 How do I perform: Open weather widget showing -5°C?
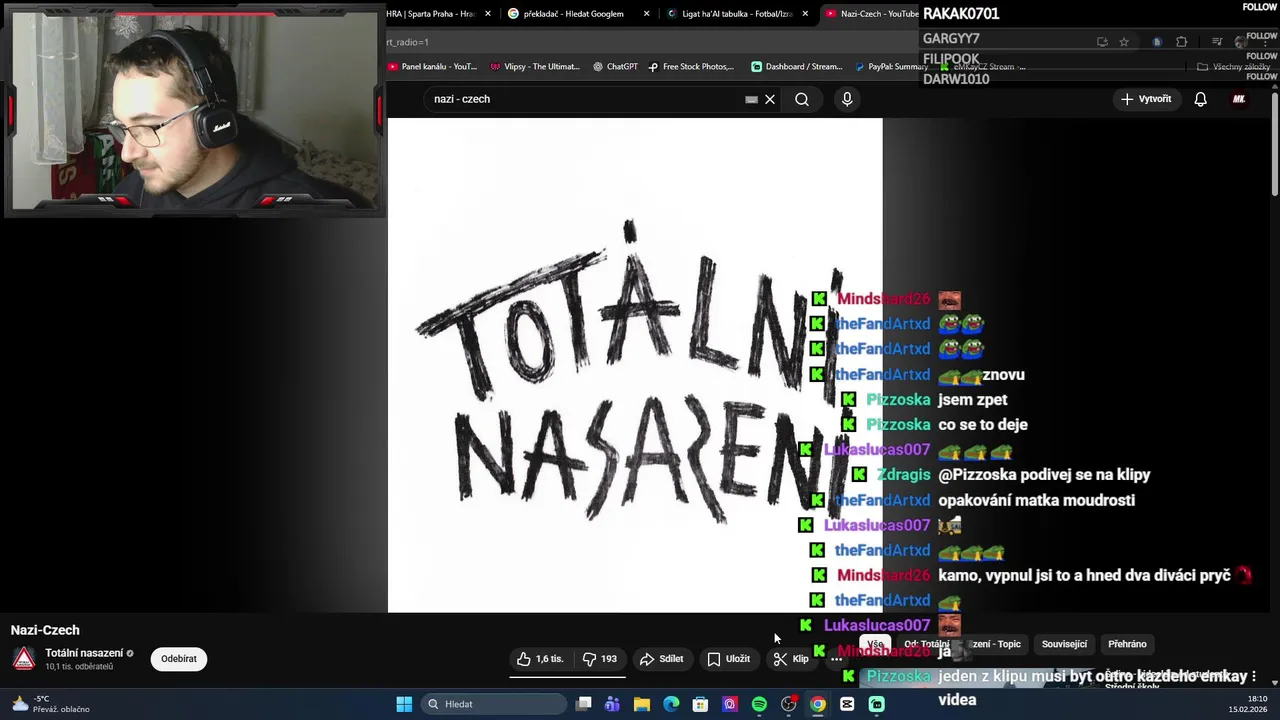coord(50,704)
